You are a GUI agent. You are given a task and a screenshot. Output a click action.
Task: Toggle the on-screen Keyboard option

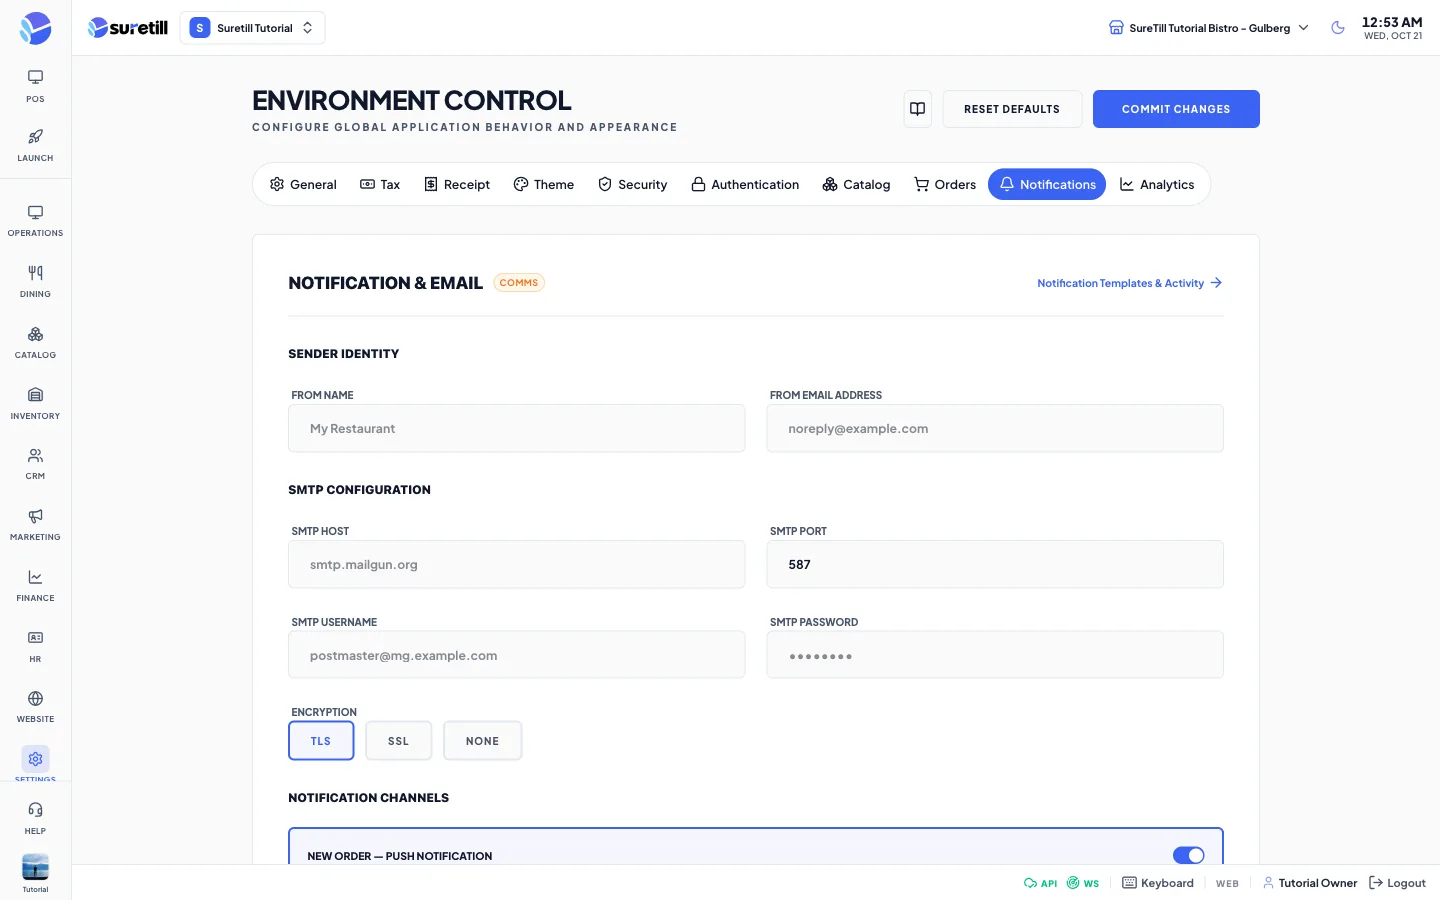coord(1158,883)
